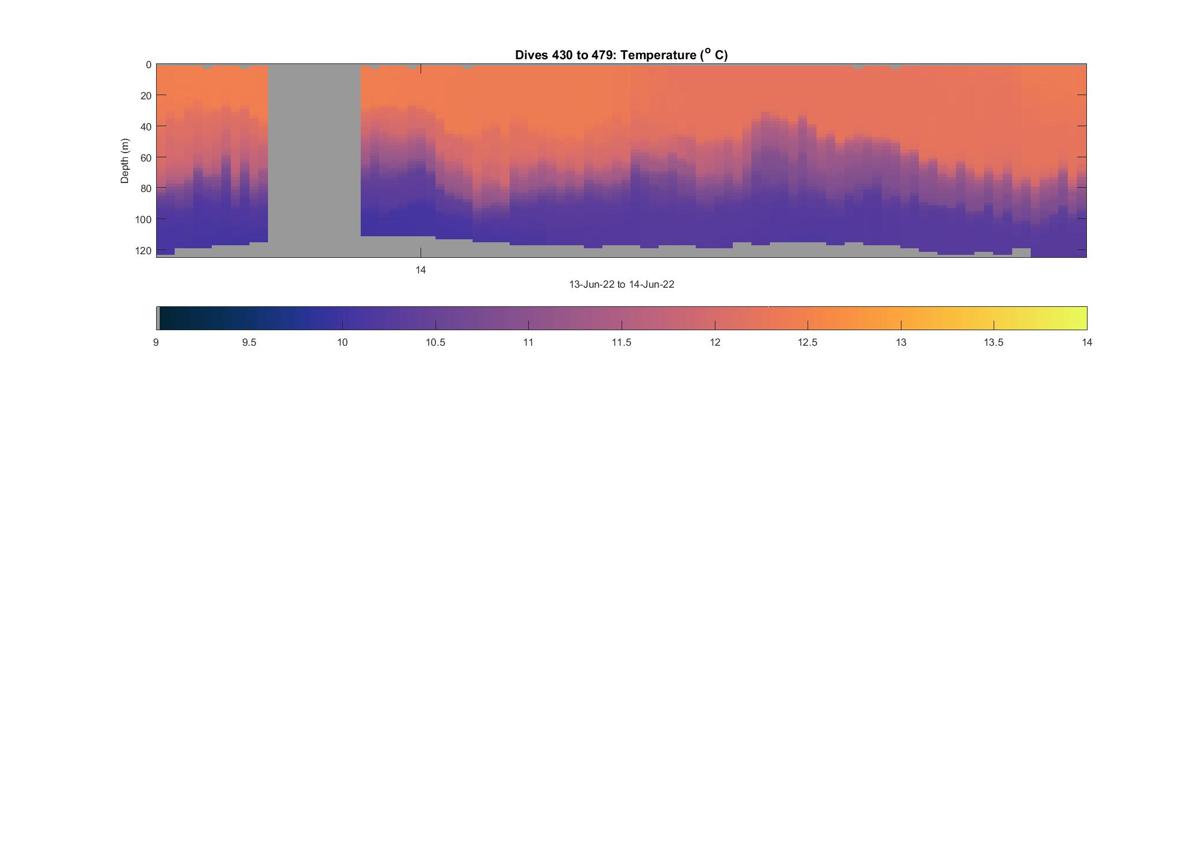Click the colorbar tick label '11.5'

(x=622, y=343)
